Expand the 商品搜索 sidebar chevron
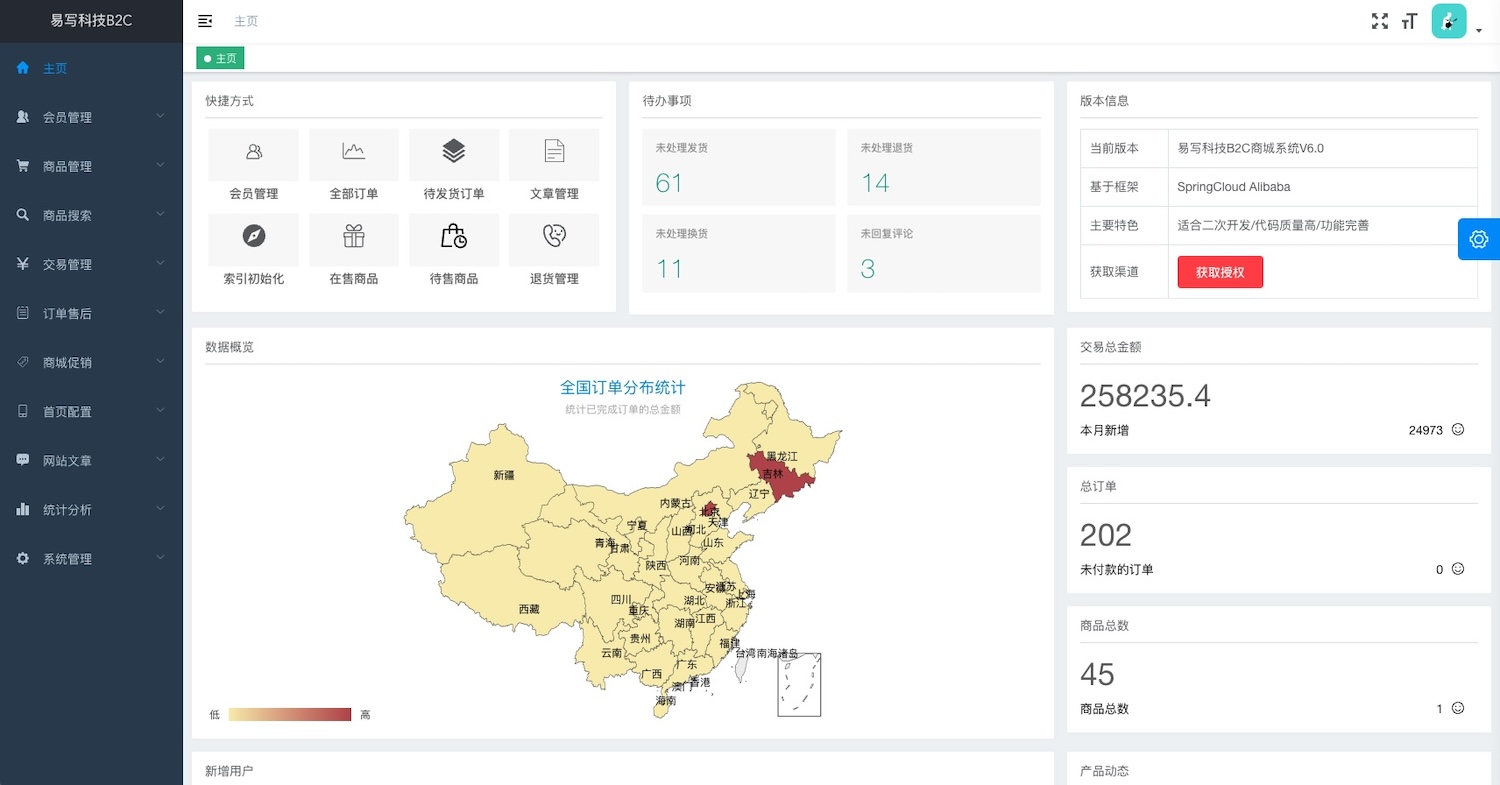This screenshot has width=1500, height=785. (x=161, y=215)
